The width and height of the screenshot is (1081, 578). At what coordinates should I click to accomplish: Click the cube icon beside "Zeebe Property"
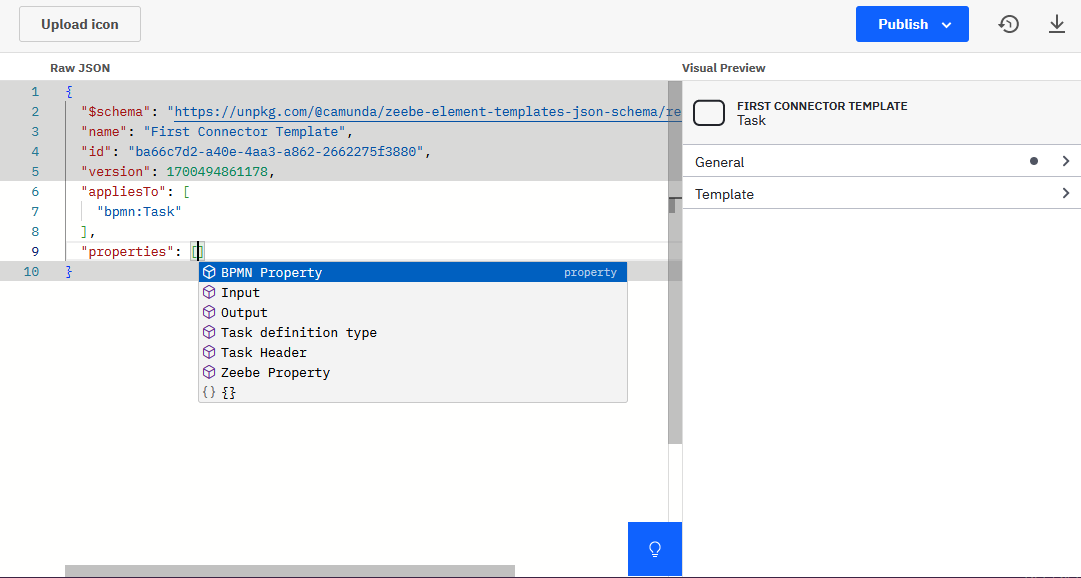tap(209, 372)
